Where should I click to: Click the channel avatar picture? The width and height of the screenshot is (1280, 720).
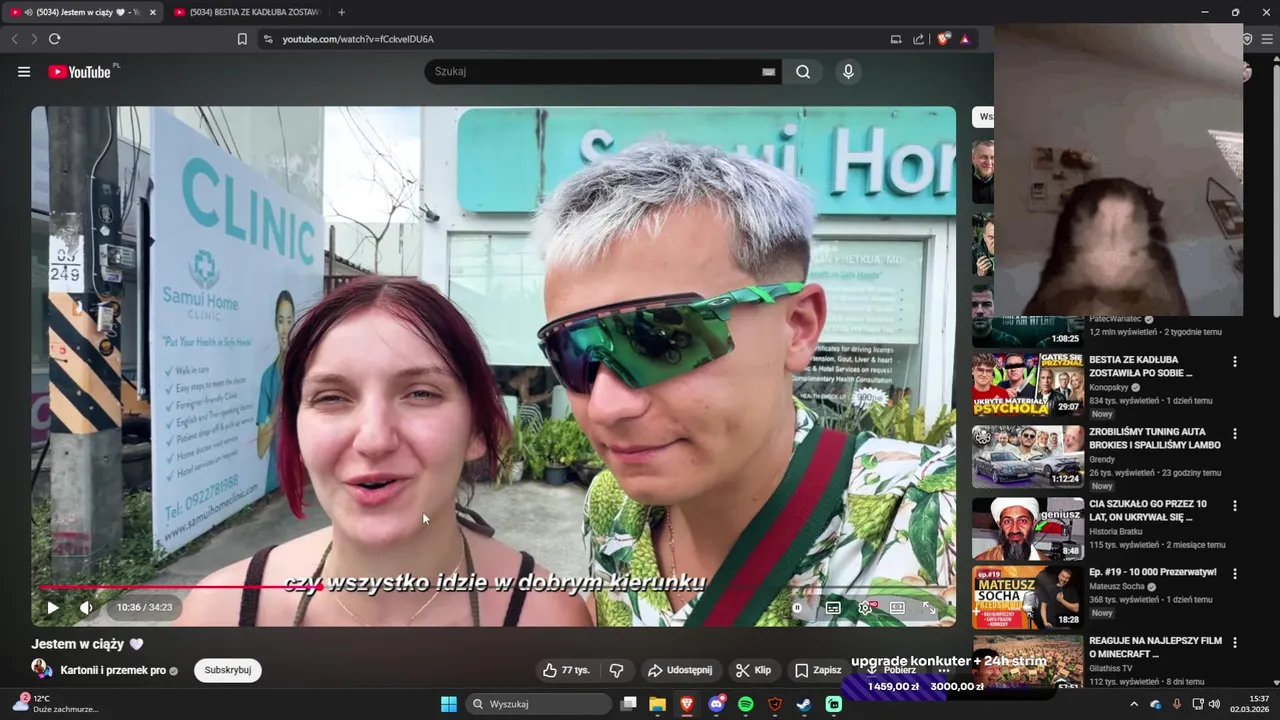click(41, 669)
